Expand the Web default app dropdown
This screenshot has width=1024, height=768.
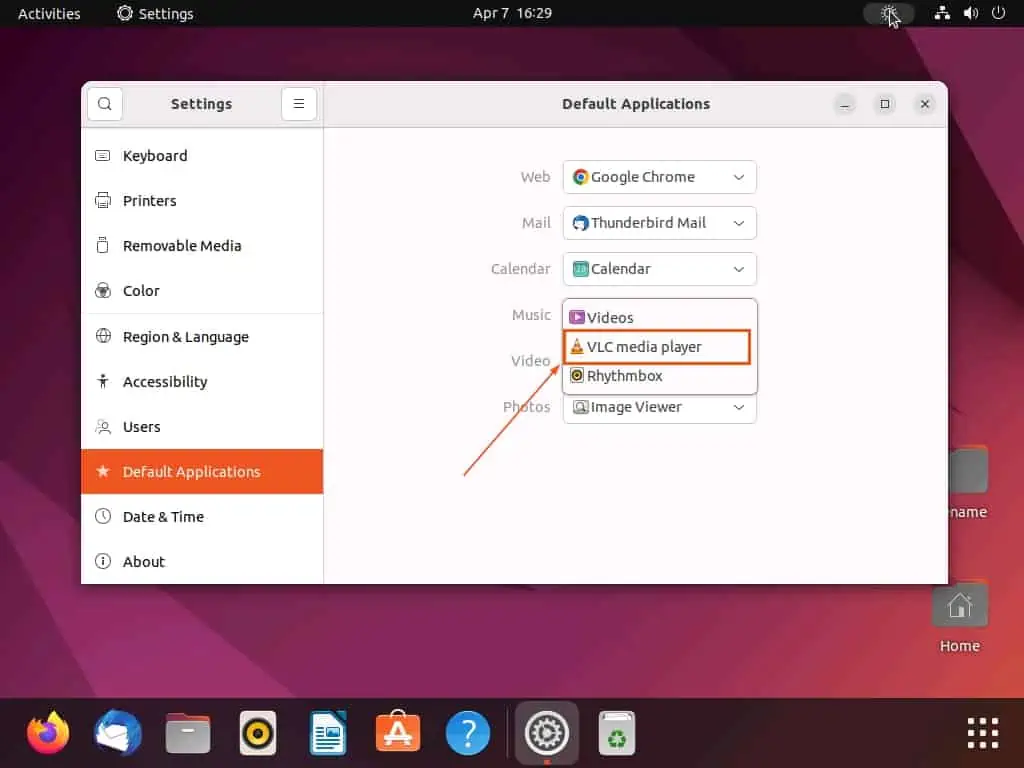(x=659, y=177)
